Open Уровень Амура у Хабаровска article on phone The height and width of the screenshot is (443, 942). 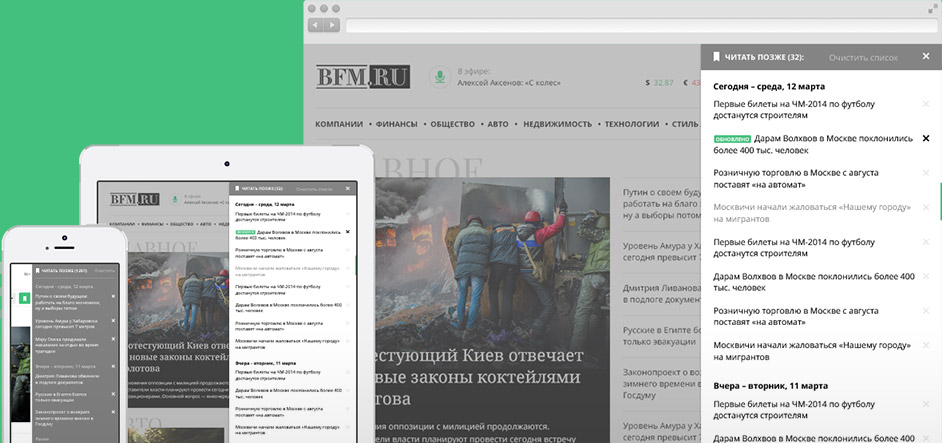[x=69, y=325]
